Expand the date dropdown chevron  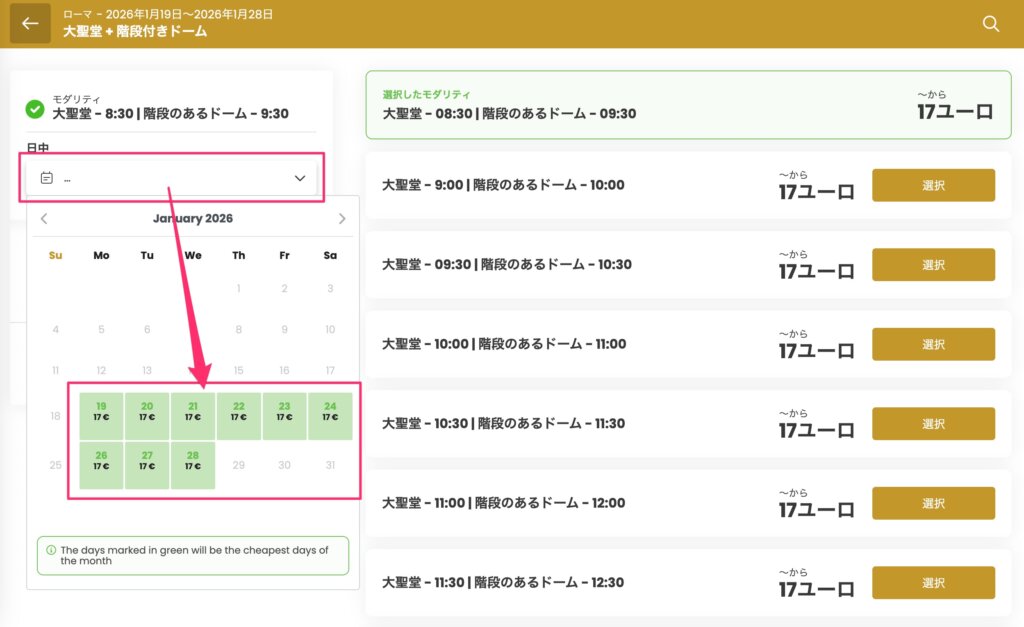click(299, 178)
